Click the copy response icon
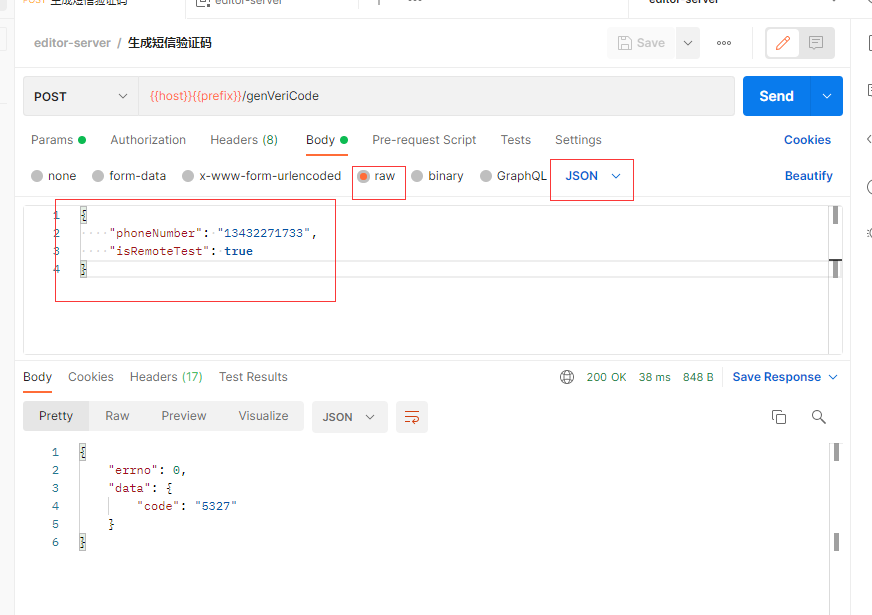The height and width of the screenshot is (615, 872). tap(779, 417)
